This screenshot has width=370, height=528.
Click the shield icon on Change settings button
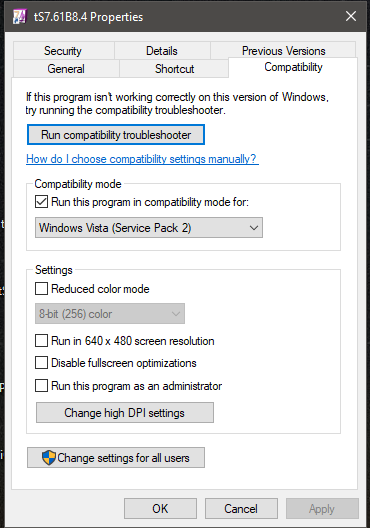[48, 458]
